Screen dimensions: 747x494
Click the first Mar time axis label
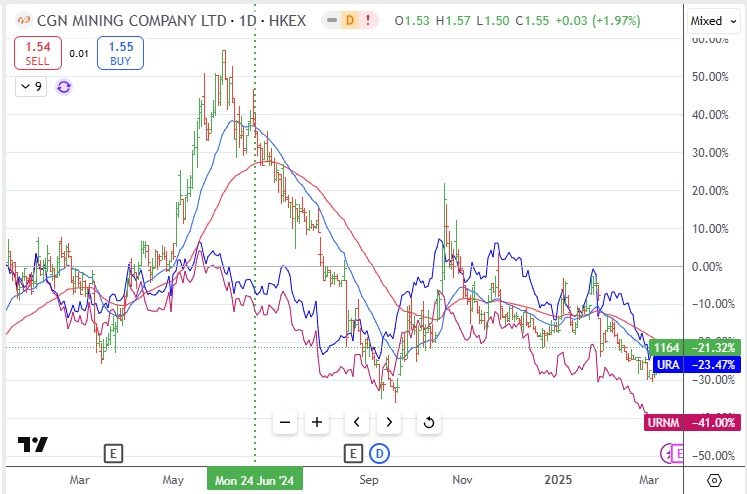pyautogui.click(x=79, y=480)
